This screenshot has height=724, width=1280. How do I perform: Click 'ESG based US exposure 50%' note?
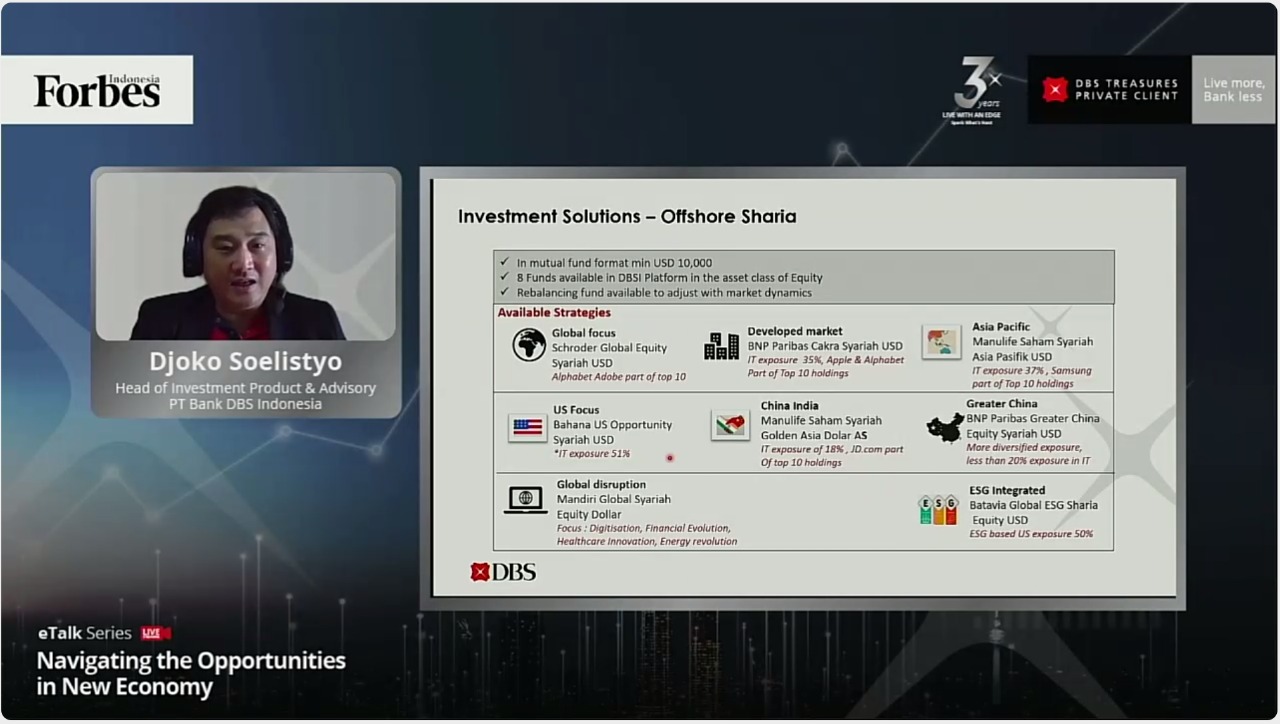(x=1031, y=534)
